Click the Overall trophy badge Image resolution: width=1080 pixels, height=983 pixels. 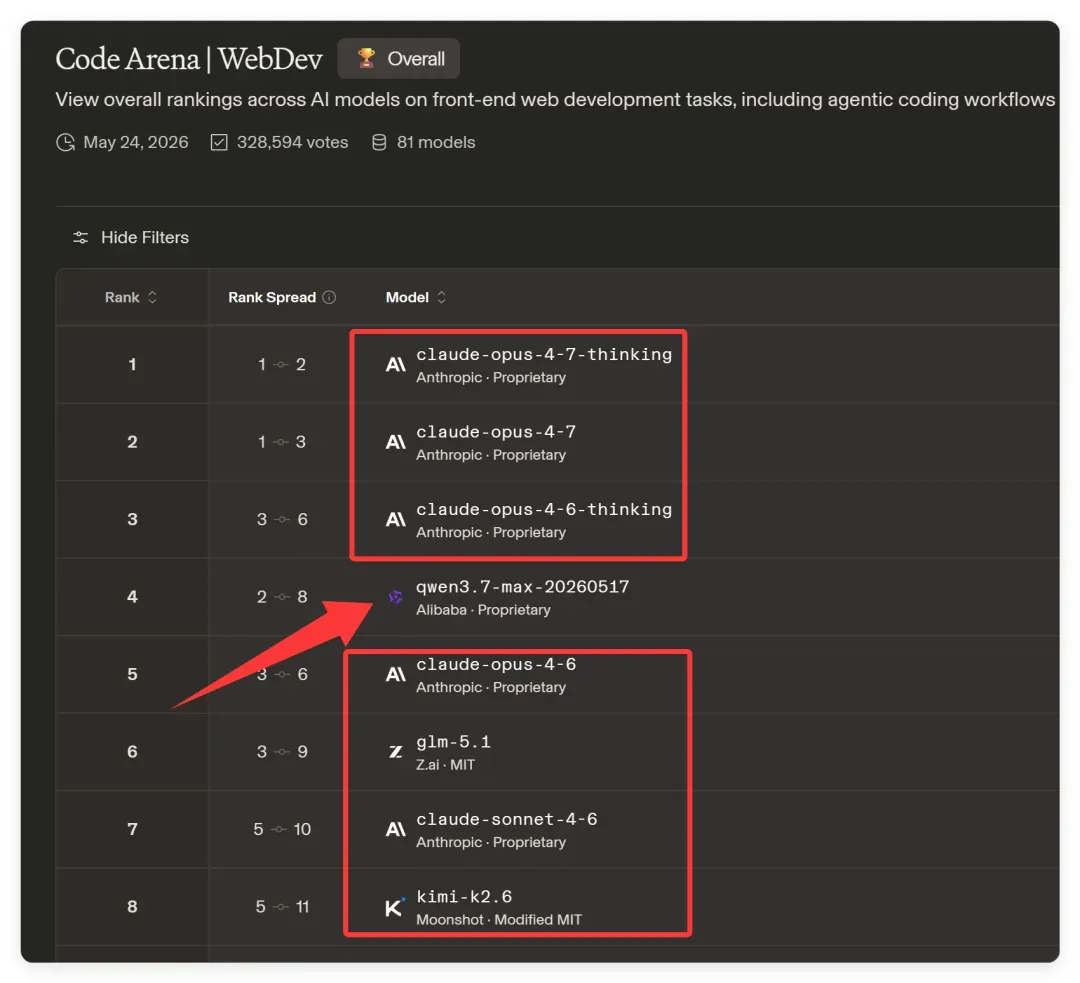[398, 59]
